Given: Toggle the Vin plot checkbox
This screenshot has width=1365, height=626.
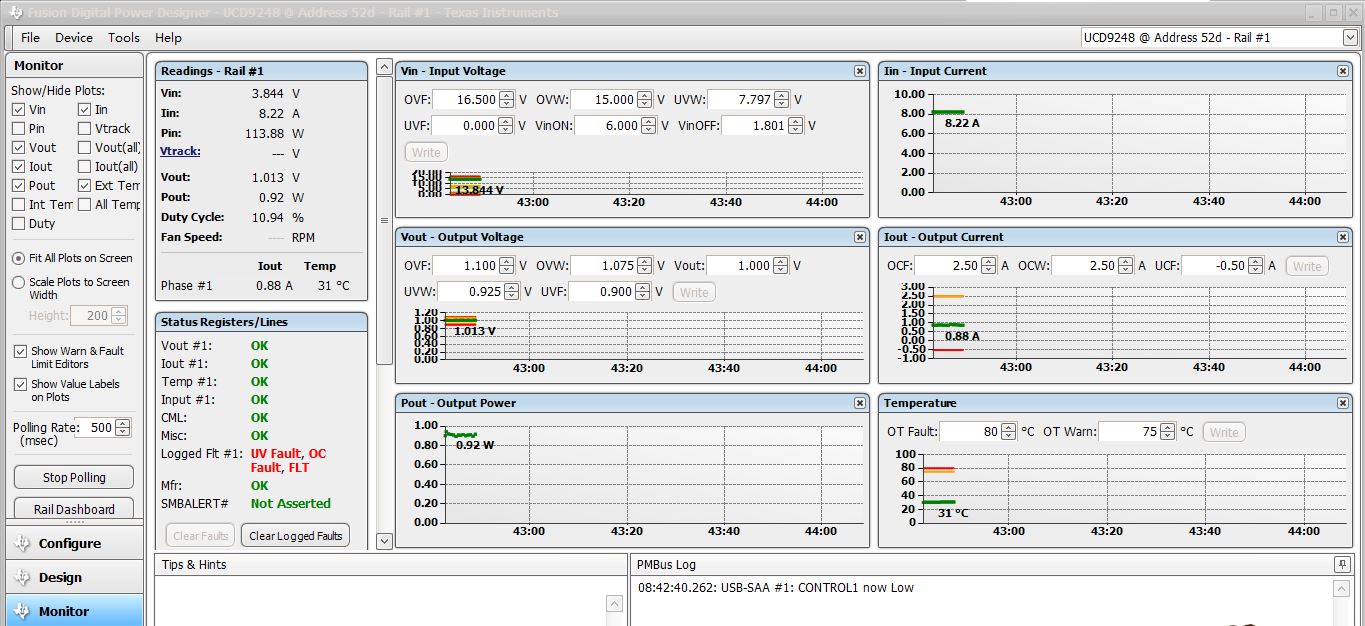Looking at the screenshot, I should [x=19, y=110].
